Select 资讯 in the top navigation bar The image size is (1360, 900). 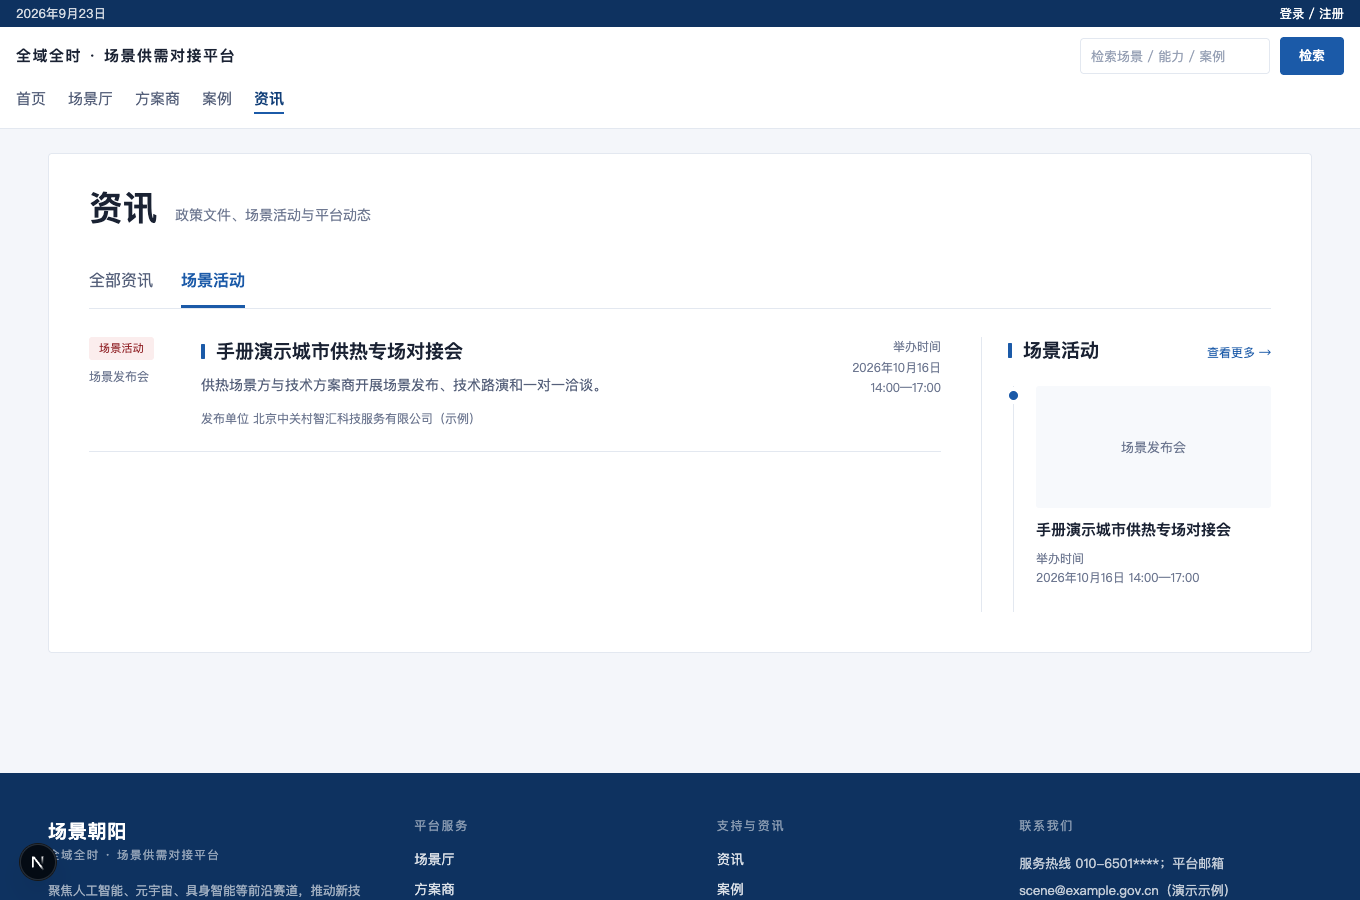click(269, 99)
